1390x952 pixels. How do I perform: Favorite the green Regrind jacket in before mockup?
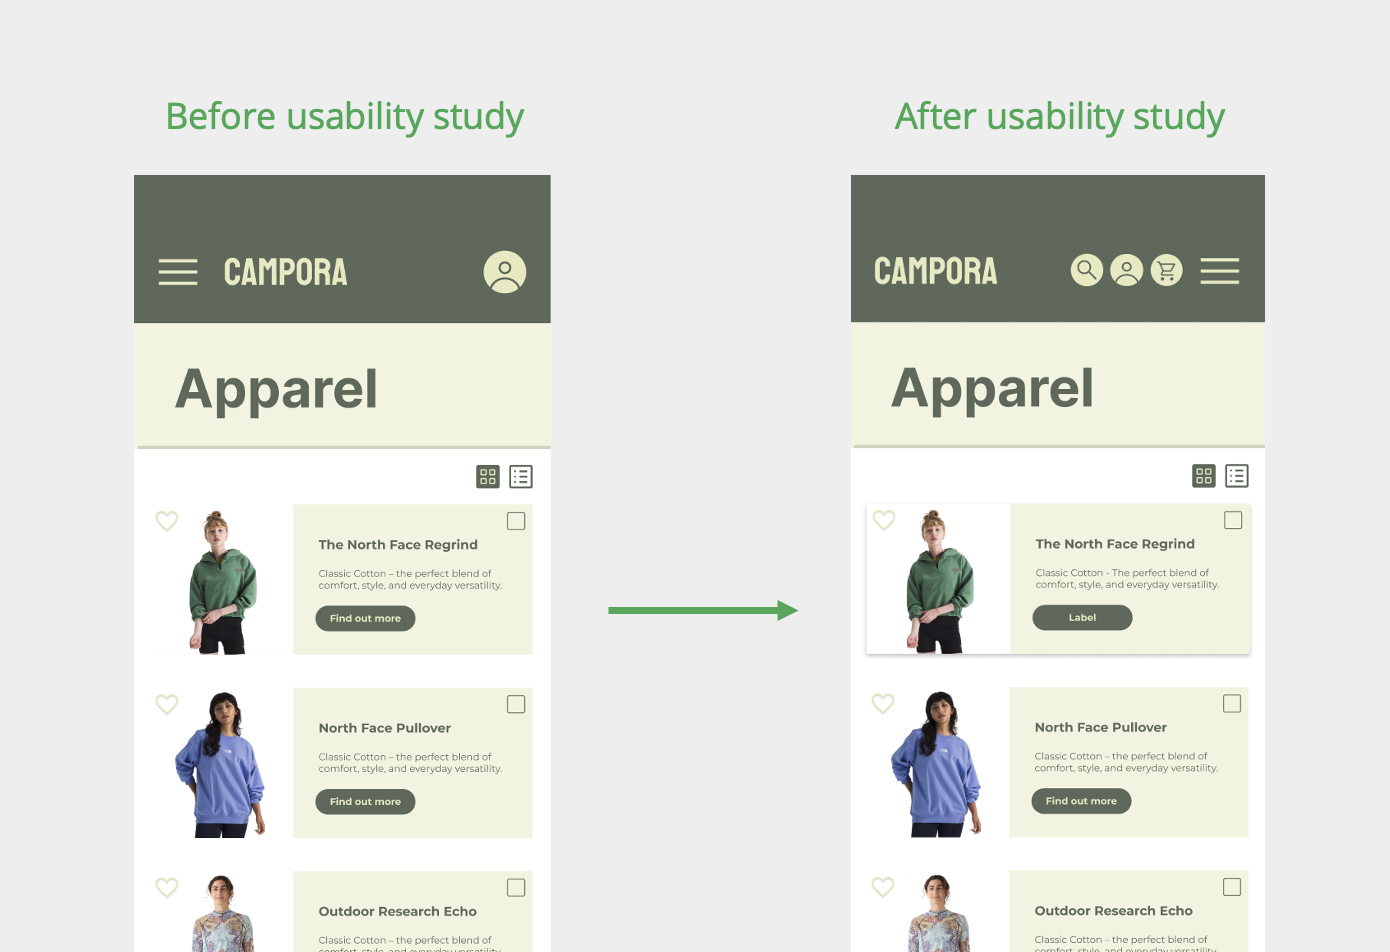pyautogui.click(x=167, y=521)
